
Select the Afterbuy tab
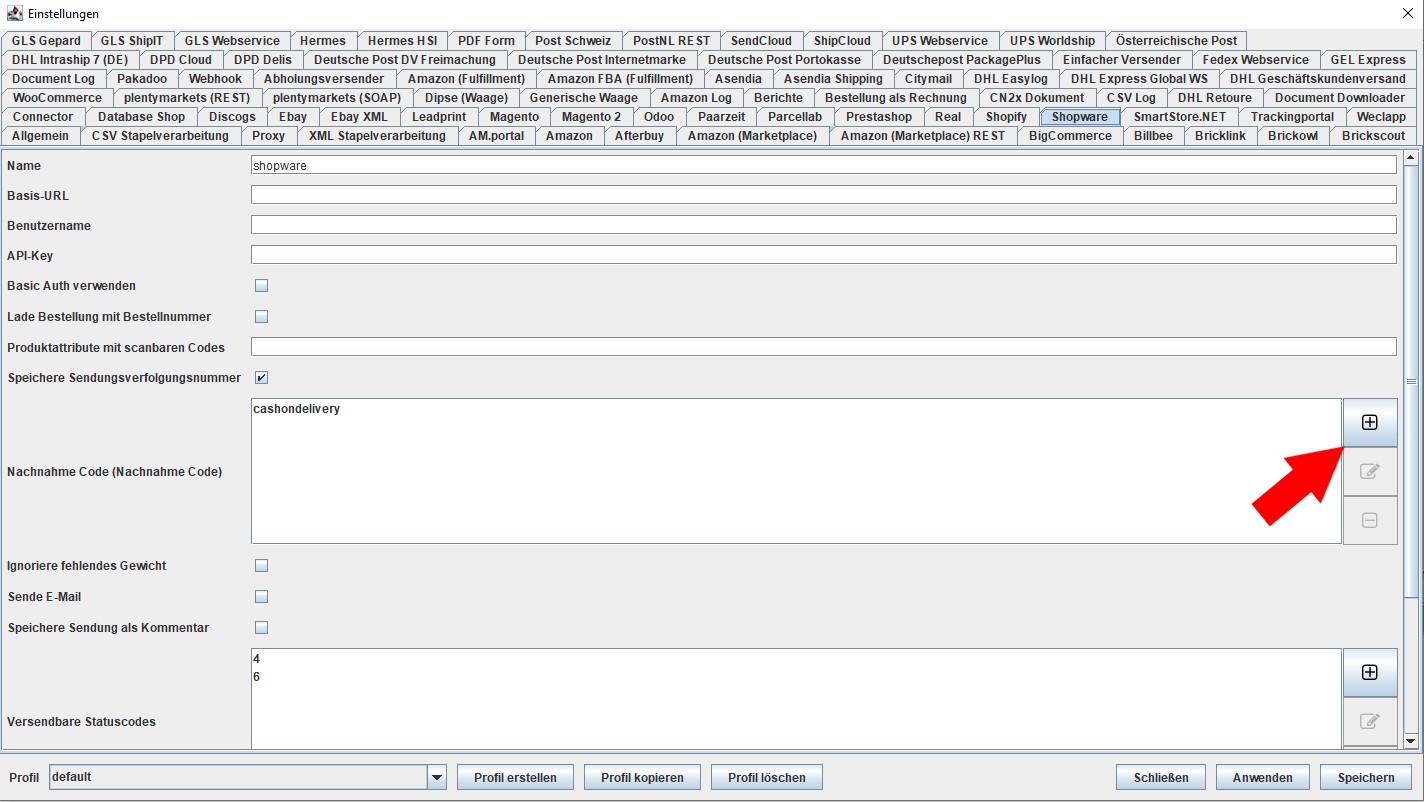click(x=639, y=136)
